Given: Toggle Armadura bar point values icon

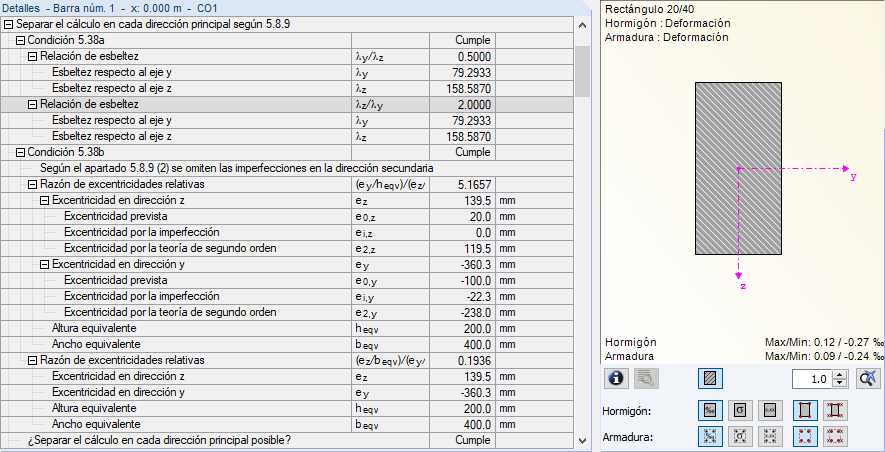Looking at the screenshot, I should pyautogui.click(x=836, y=436).
